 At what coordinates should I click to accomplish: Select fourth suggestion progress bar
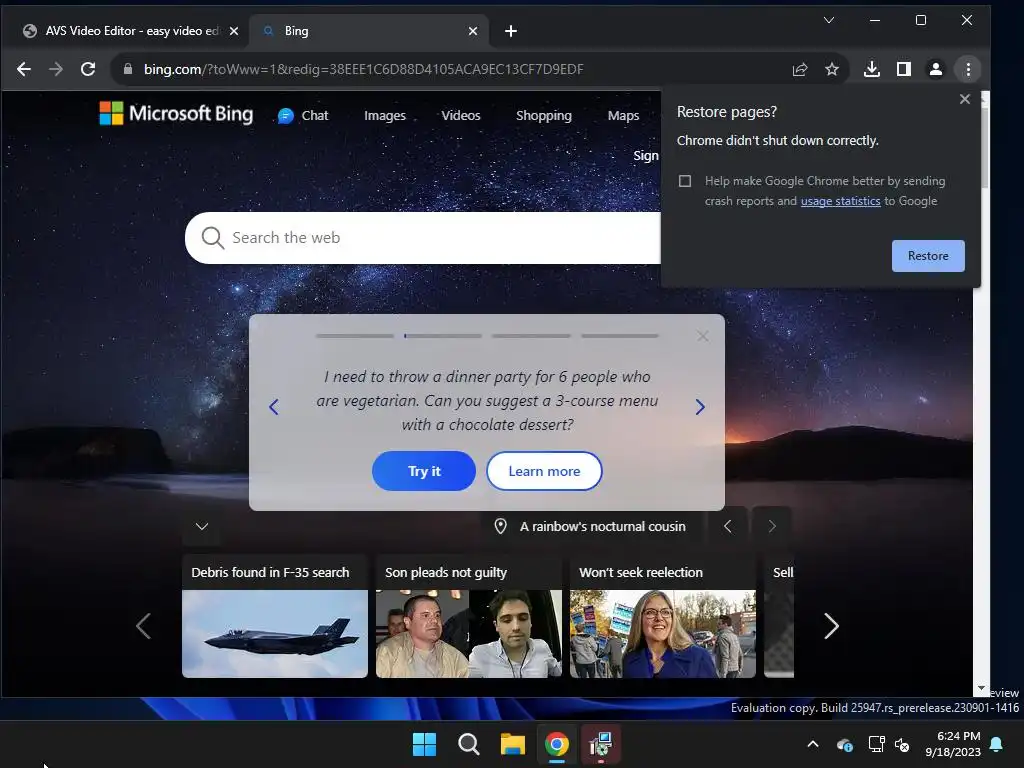[x=620, y=336]
